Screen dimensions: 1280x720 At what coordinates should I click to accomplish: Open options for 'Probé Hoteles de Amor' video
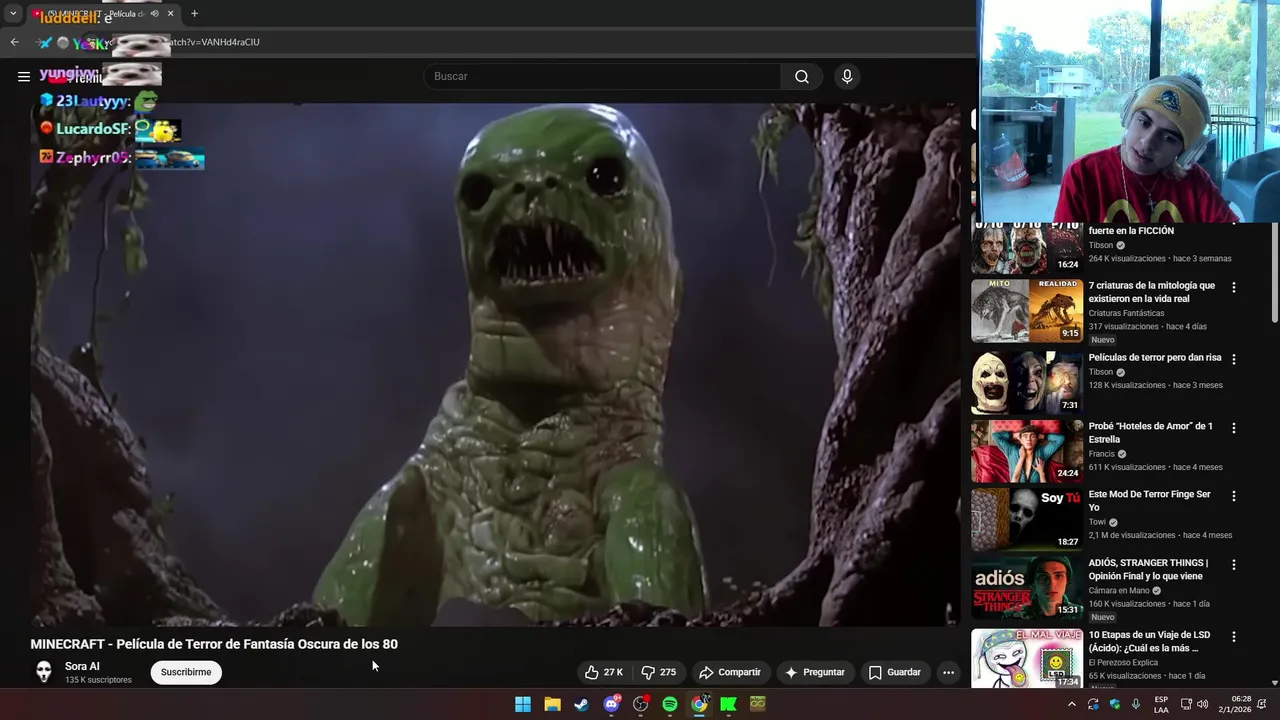(x=1233, y=428)
